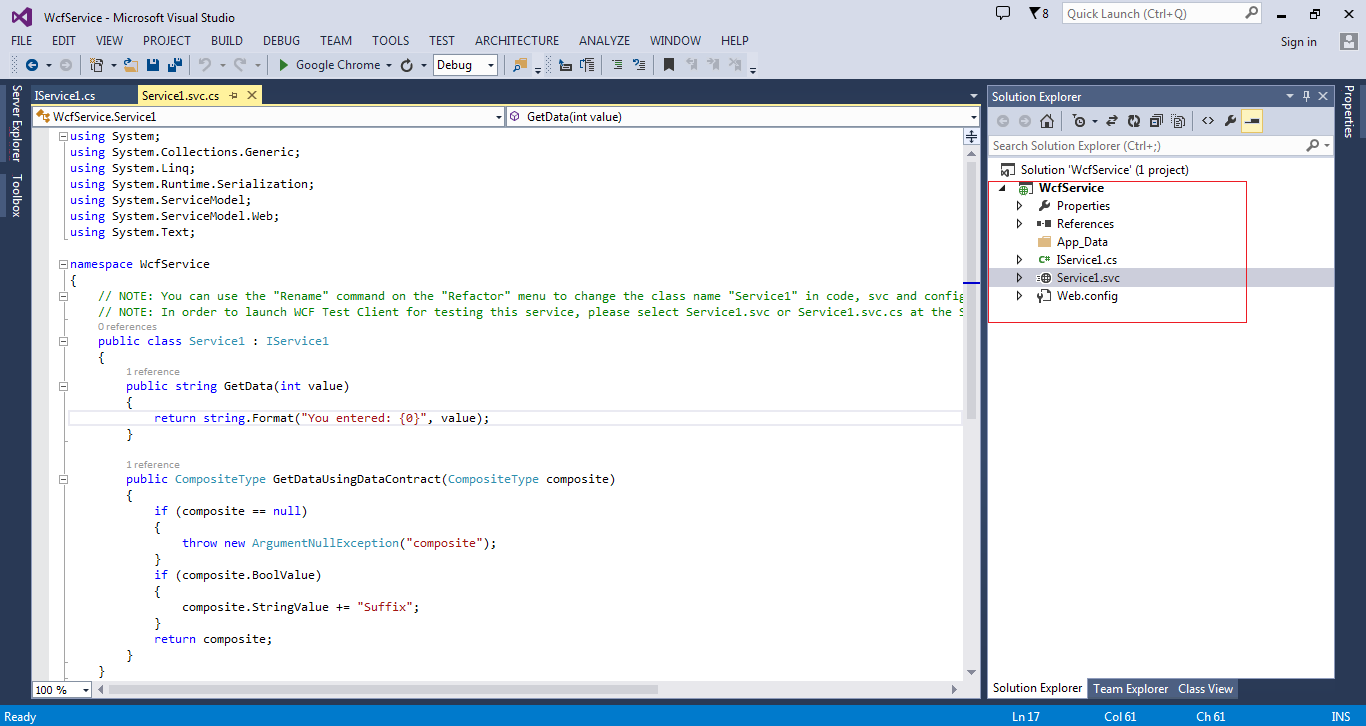Close the Service1.svc.cs tab
This screenshot has height=726, width=1366.
point(252,95)
